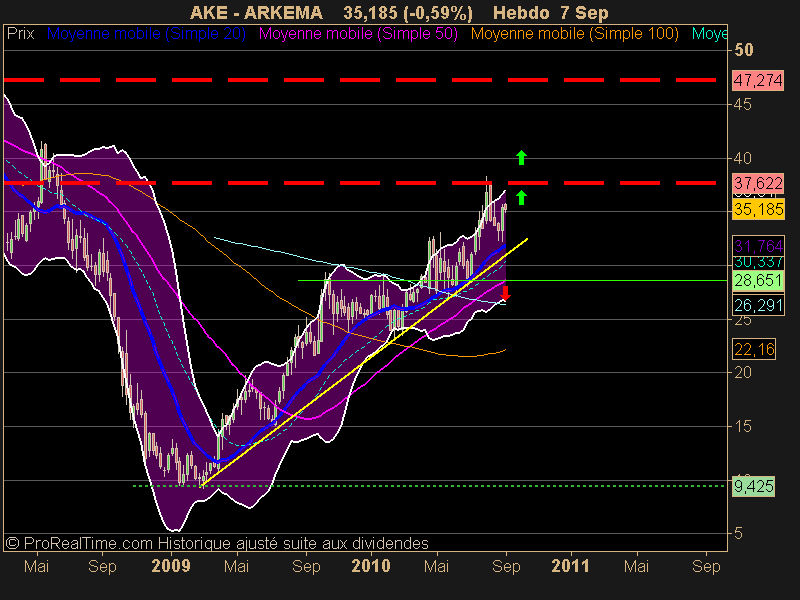The height and width of the screenshot is (600, 800).
Task: Click the green 9,425 price tag
Action: (x=754, y=486)
